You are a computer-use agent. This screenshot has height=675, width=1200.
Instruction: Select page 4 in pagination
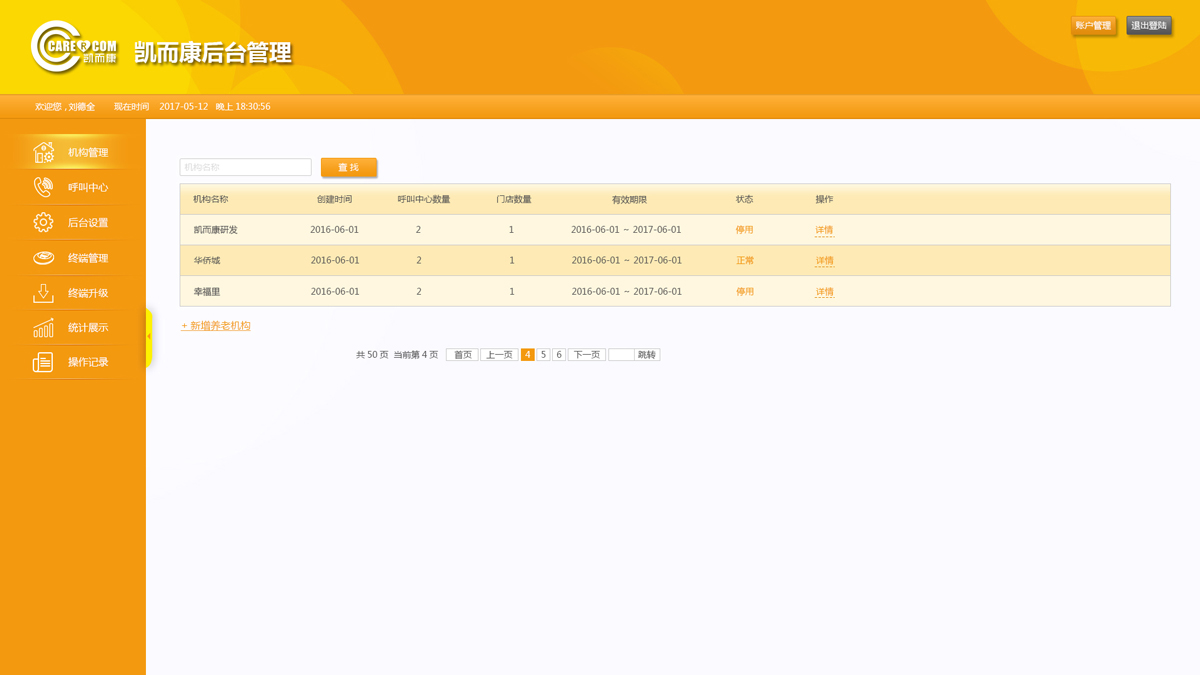(527, 355)
